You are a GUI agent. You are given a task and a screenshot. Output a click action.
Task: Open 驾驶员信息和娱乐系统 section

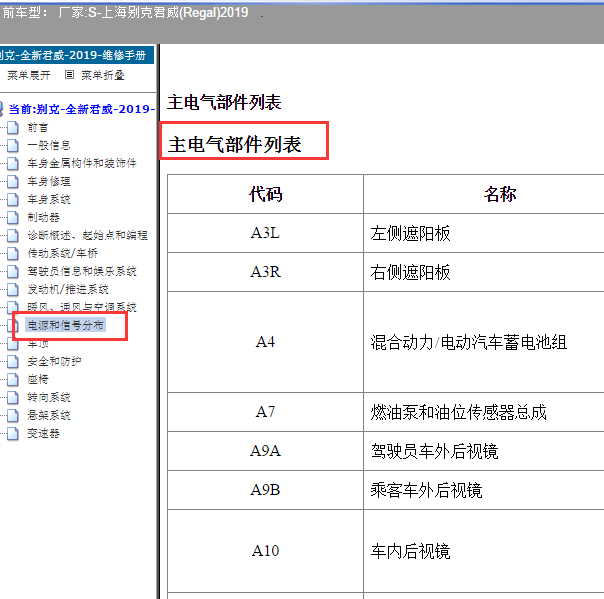point(82,271)
